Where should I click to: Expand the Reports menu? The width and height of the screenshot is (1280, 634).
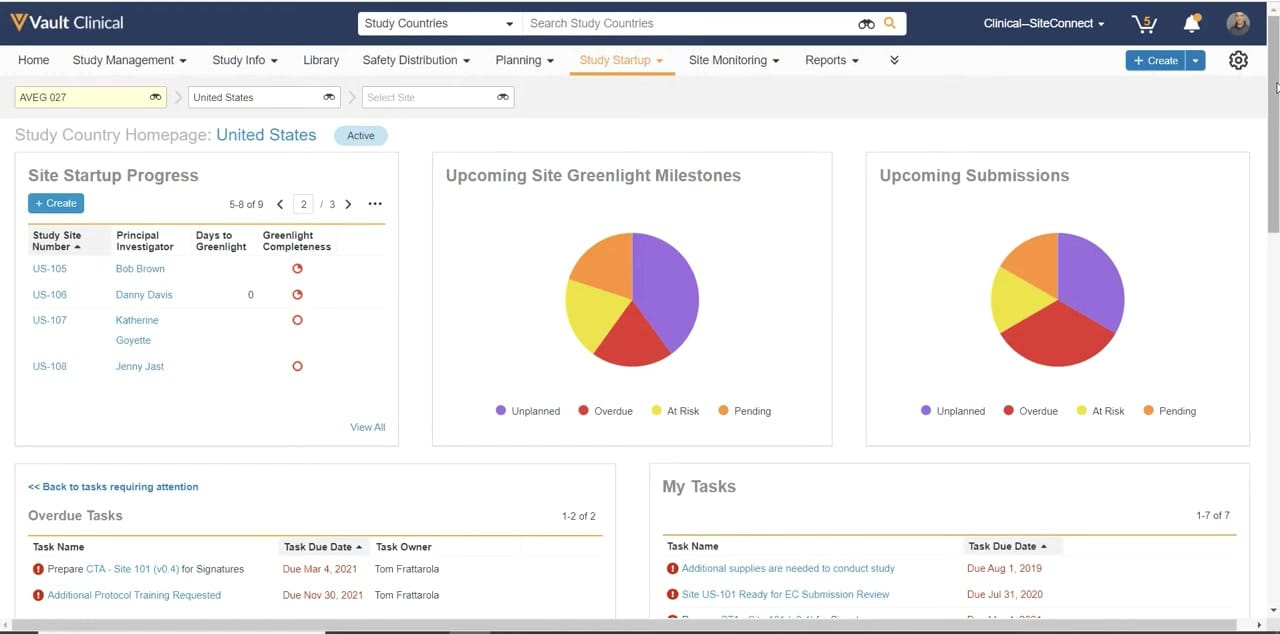[x=832, y=60]
